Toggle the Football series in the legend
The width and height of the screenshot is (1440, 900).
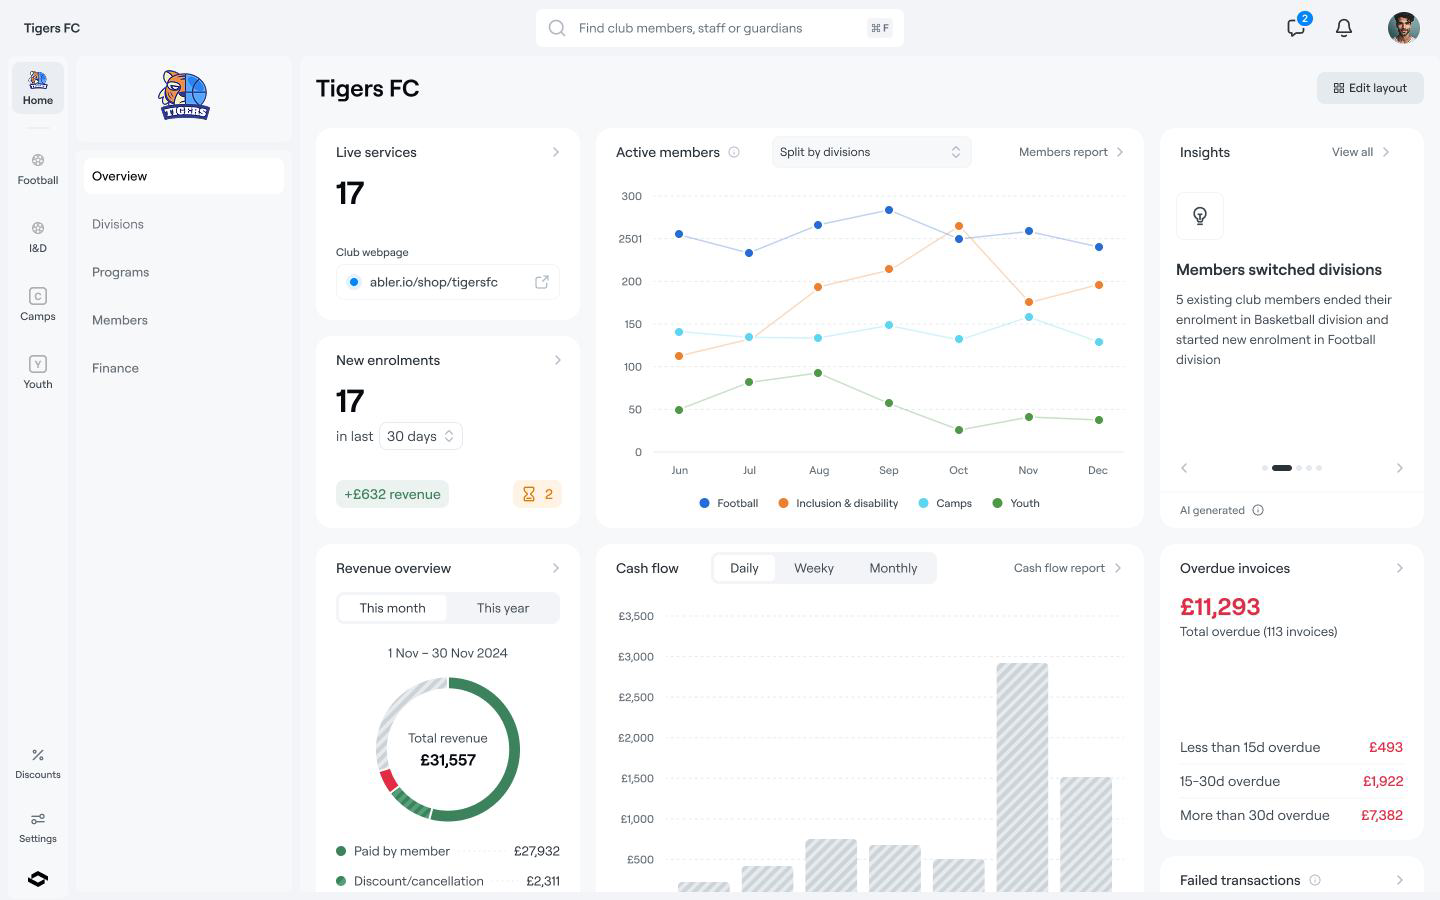click(x=729, y=503)
